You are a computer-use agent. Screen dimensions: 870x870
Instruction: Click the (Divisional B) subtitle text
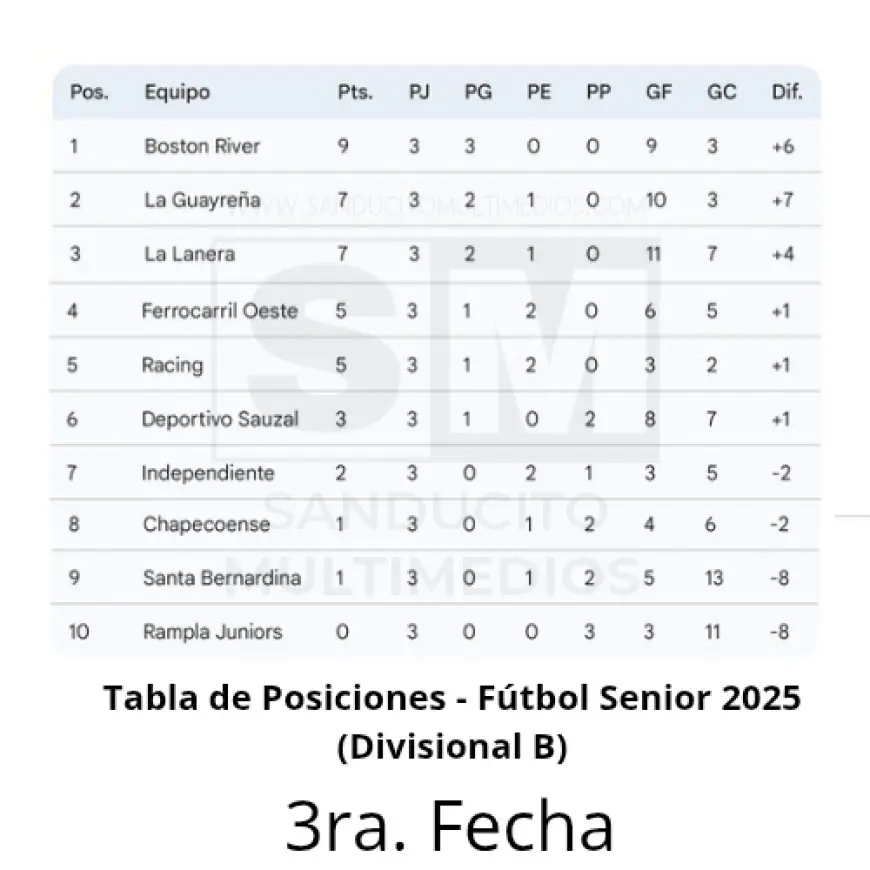pyautogui.click(x=452, y=747)
